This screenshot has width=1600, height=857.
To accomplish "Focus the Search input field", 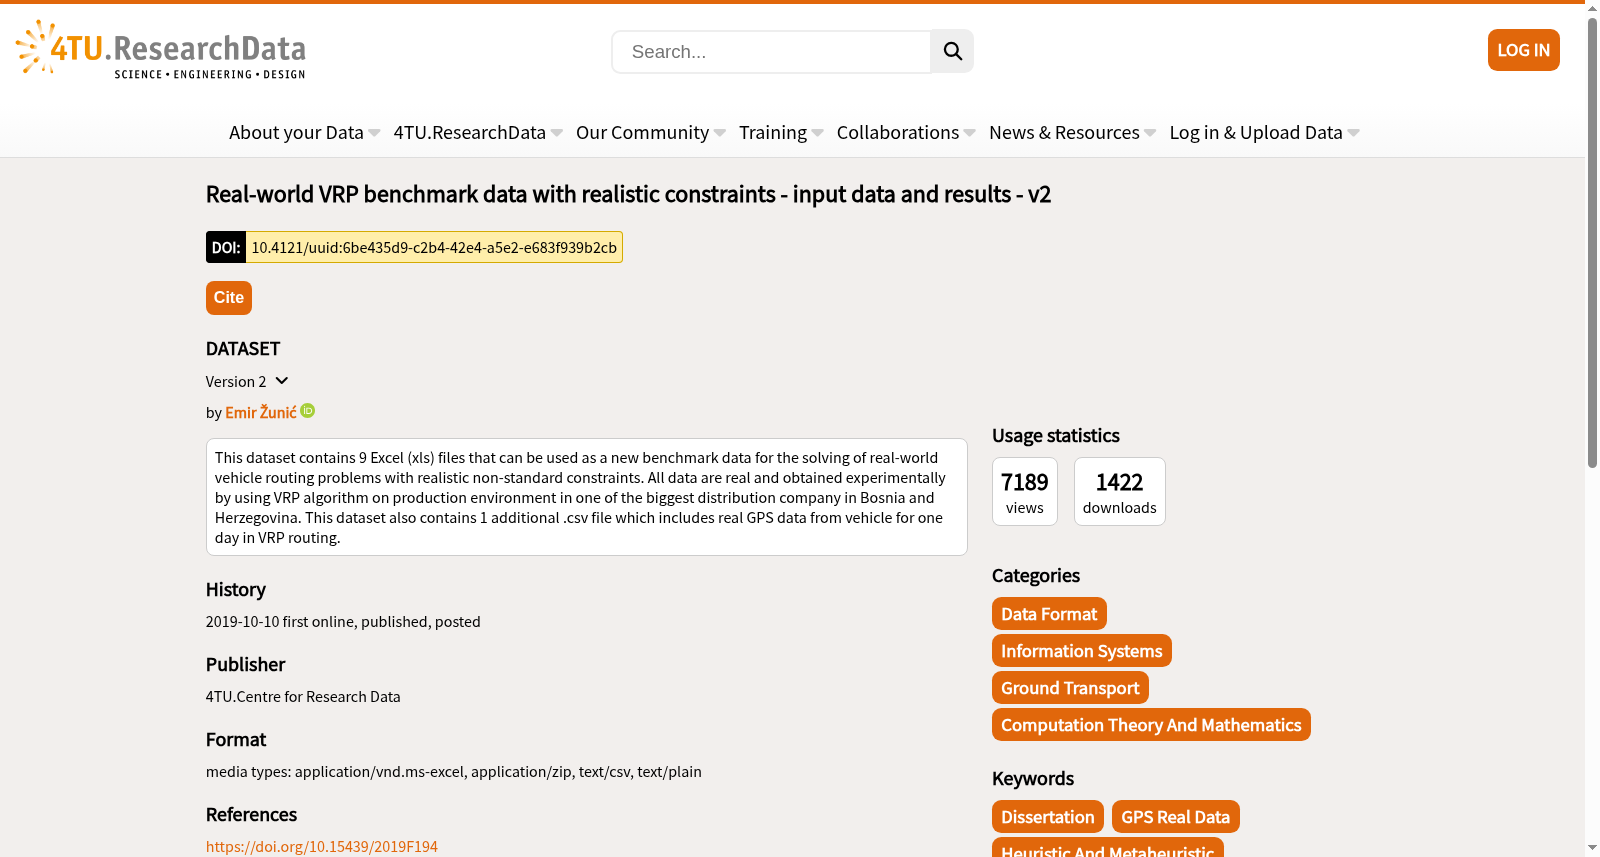I will click(771, 52).
